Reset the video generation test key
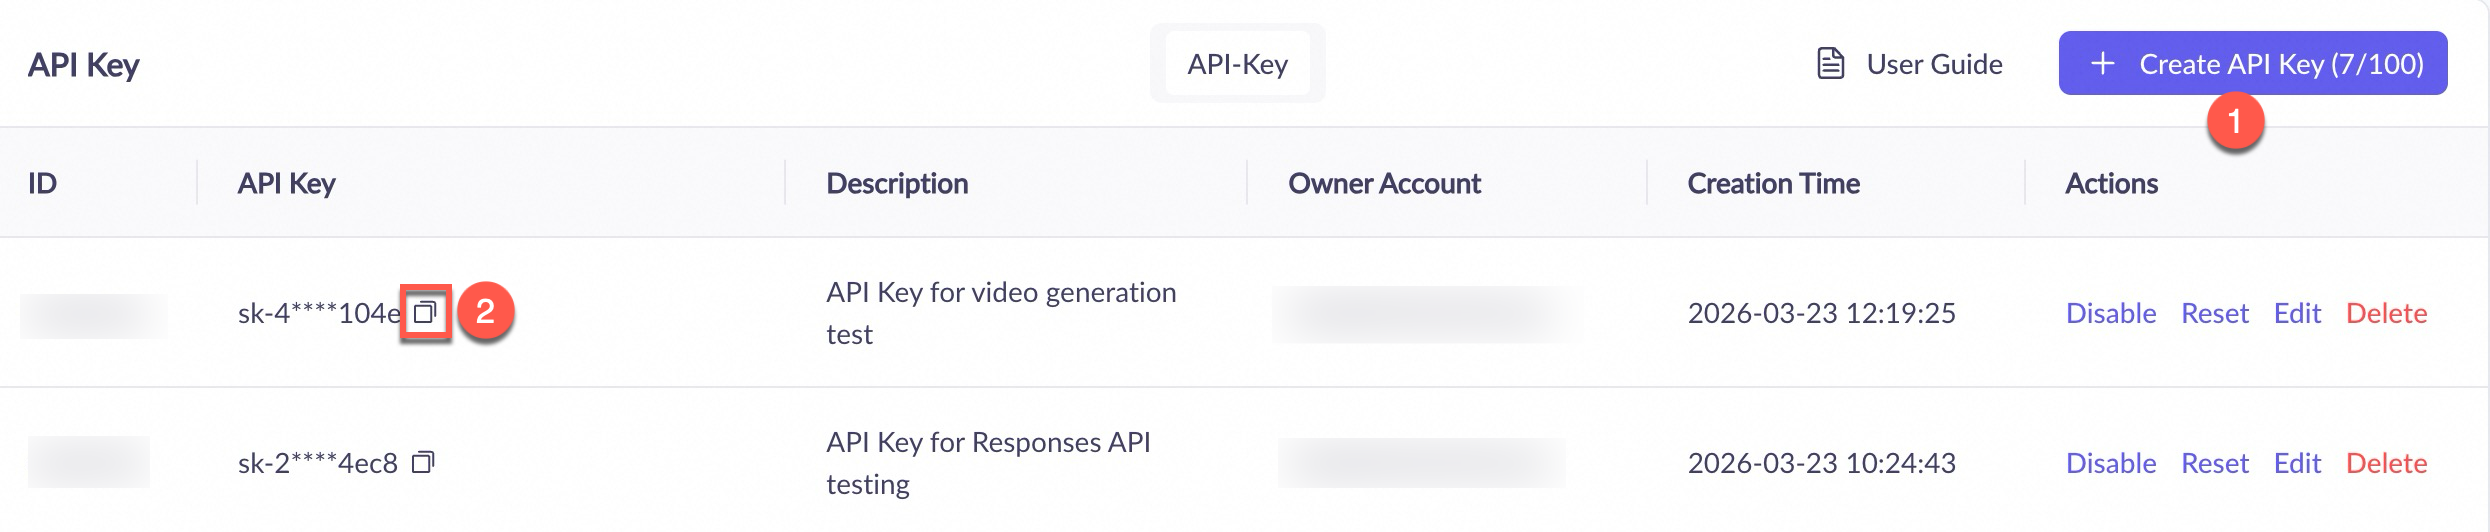 click(2214, 313)
